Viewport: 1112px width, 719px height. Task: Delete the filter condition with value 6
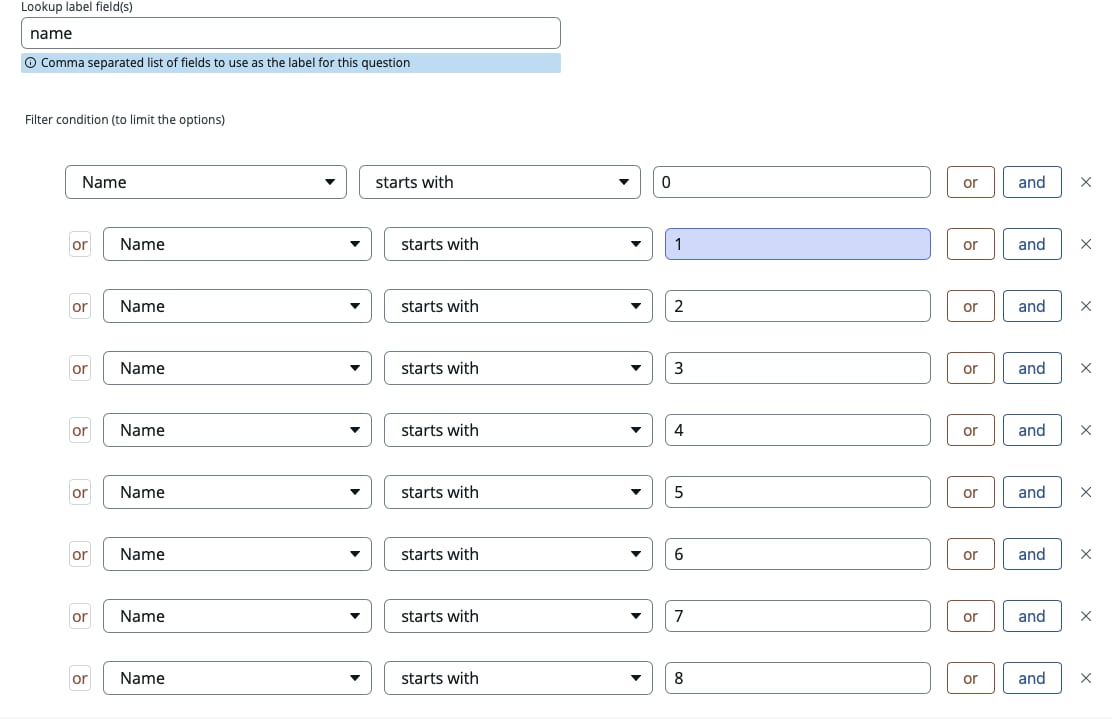click(x=1086, y=554)
